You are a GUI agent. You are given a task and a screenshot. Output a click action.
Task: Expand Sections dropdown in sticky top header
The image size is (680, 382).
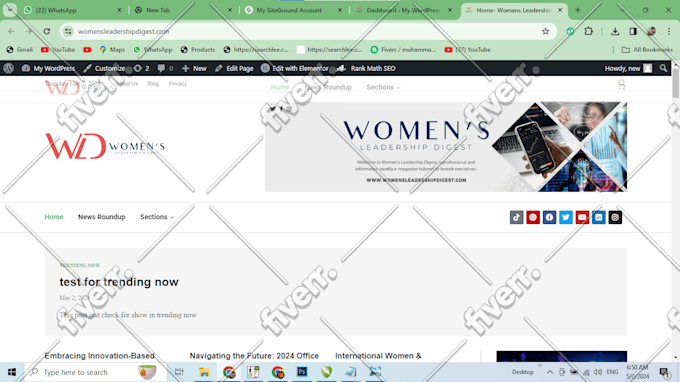(x=383, y=87)
